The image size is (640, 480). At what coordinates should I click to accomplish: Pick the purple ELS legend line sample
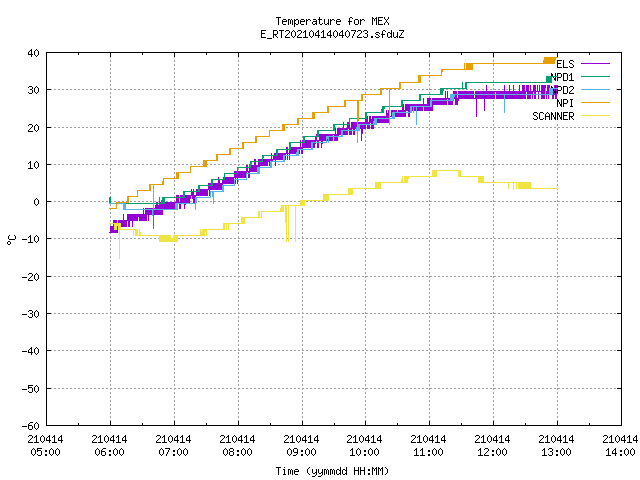pos(595,64)
